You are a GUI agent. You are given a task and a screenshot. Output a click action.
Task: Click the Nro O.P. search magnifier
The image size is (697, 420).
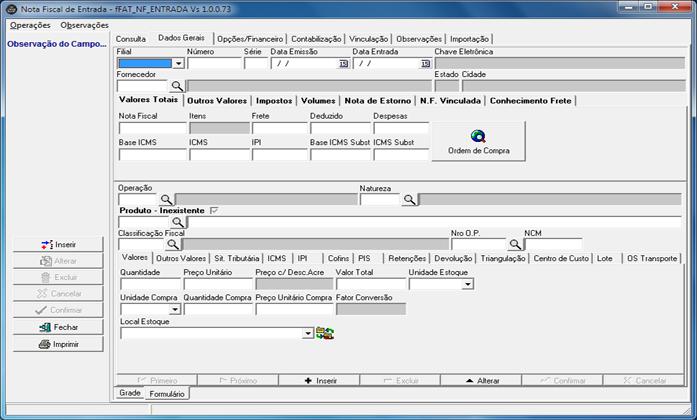[515, 244]
